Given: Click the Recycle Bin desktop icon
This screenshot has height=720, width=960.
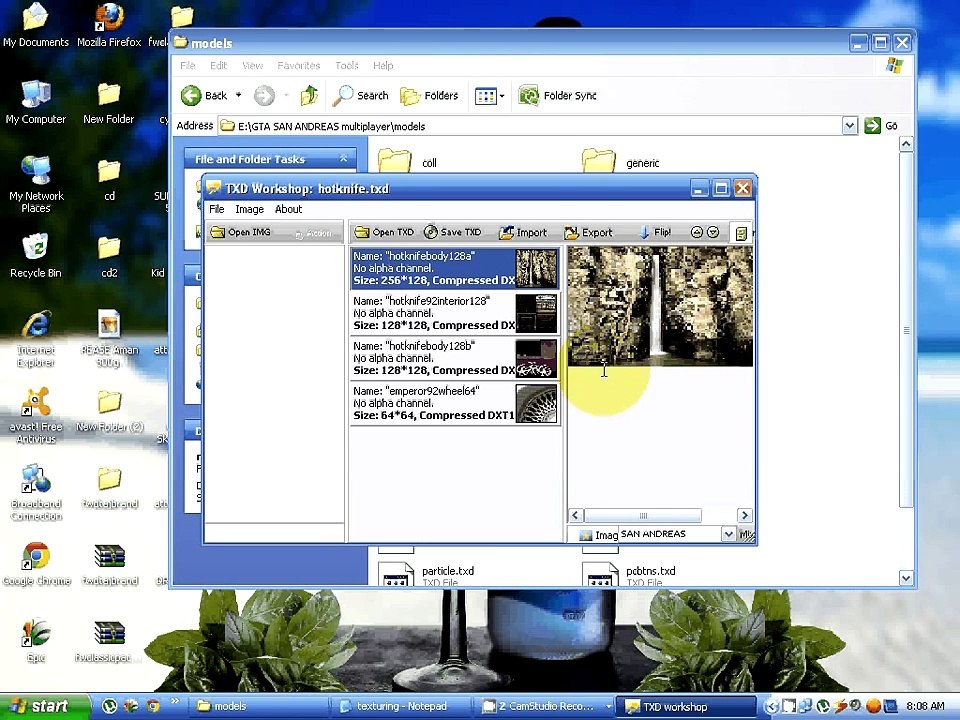Looking at the screenshot, I should click(x=36, y=256).
